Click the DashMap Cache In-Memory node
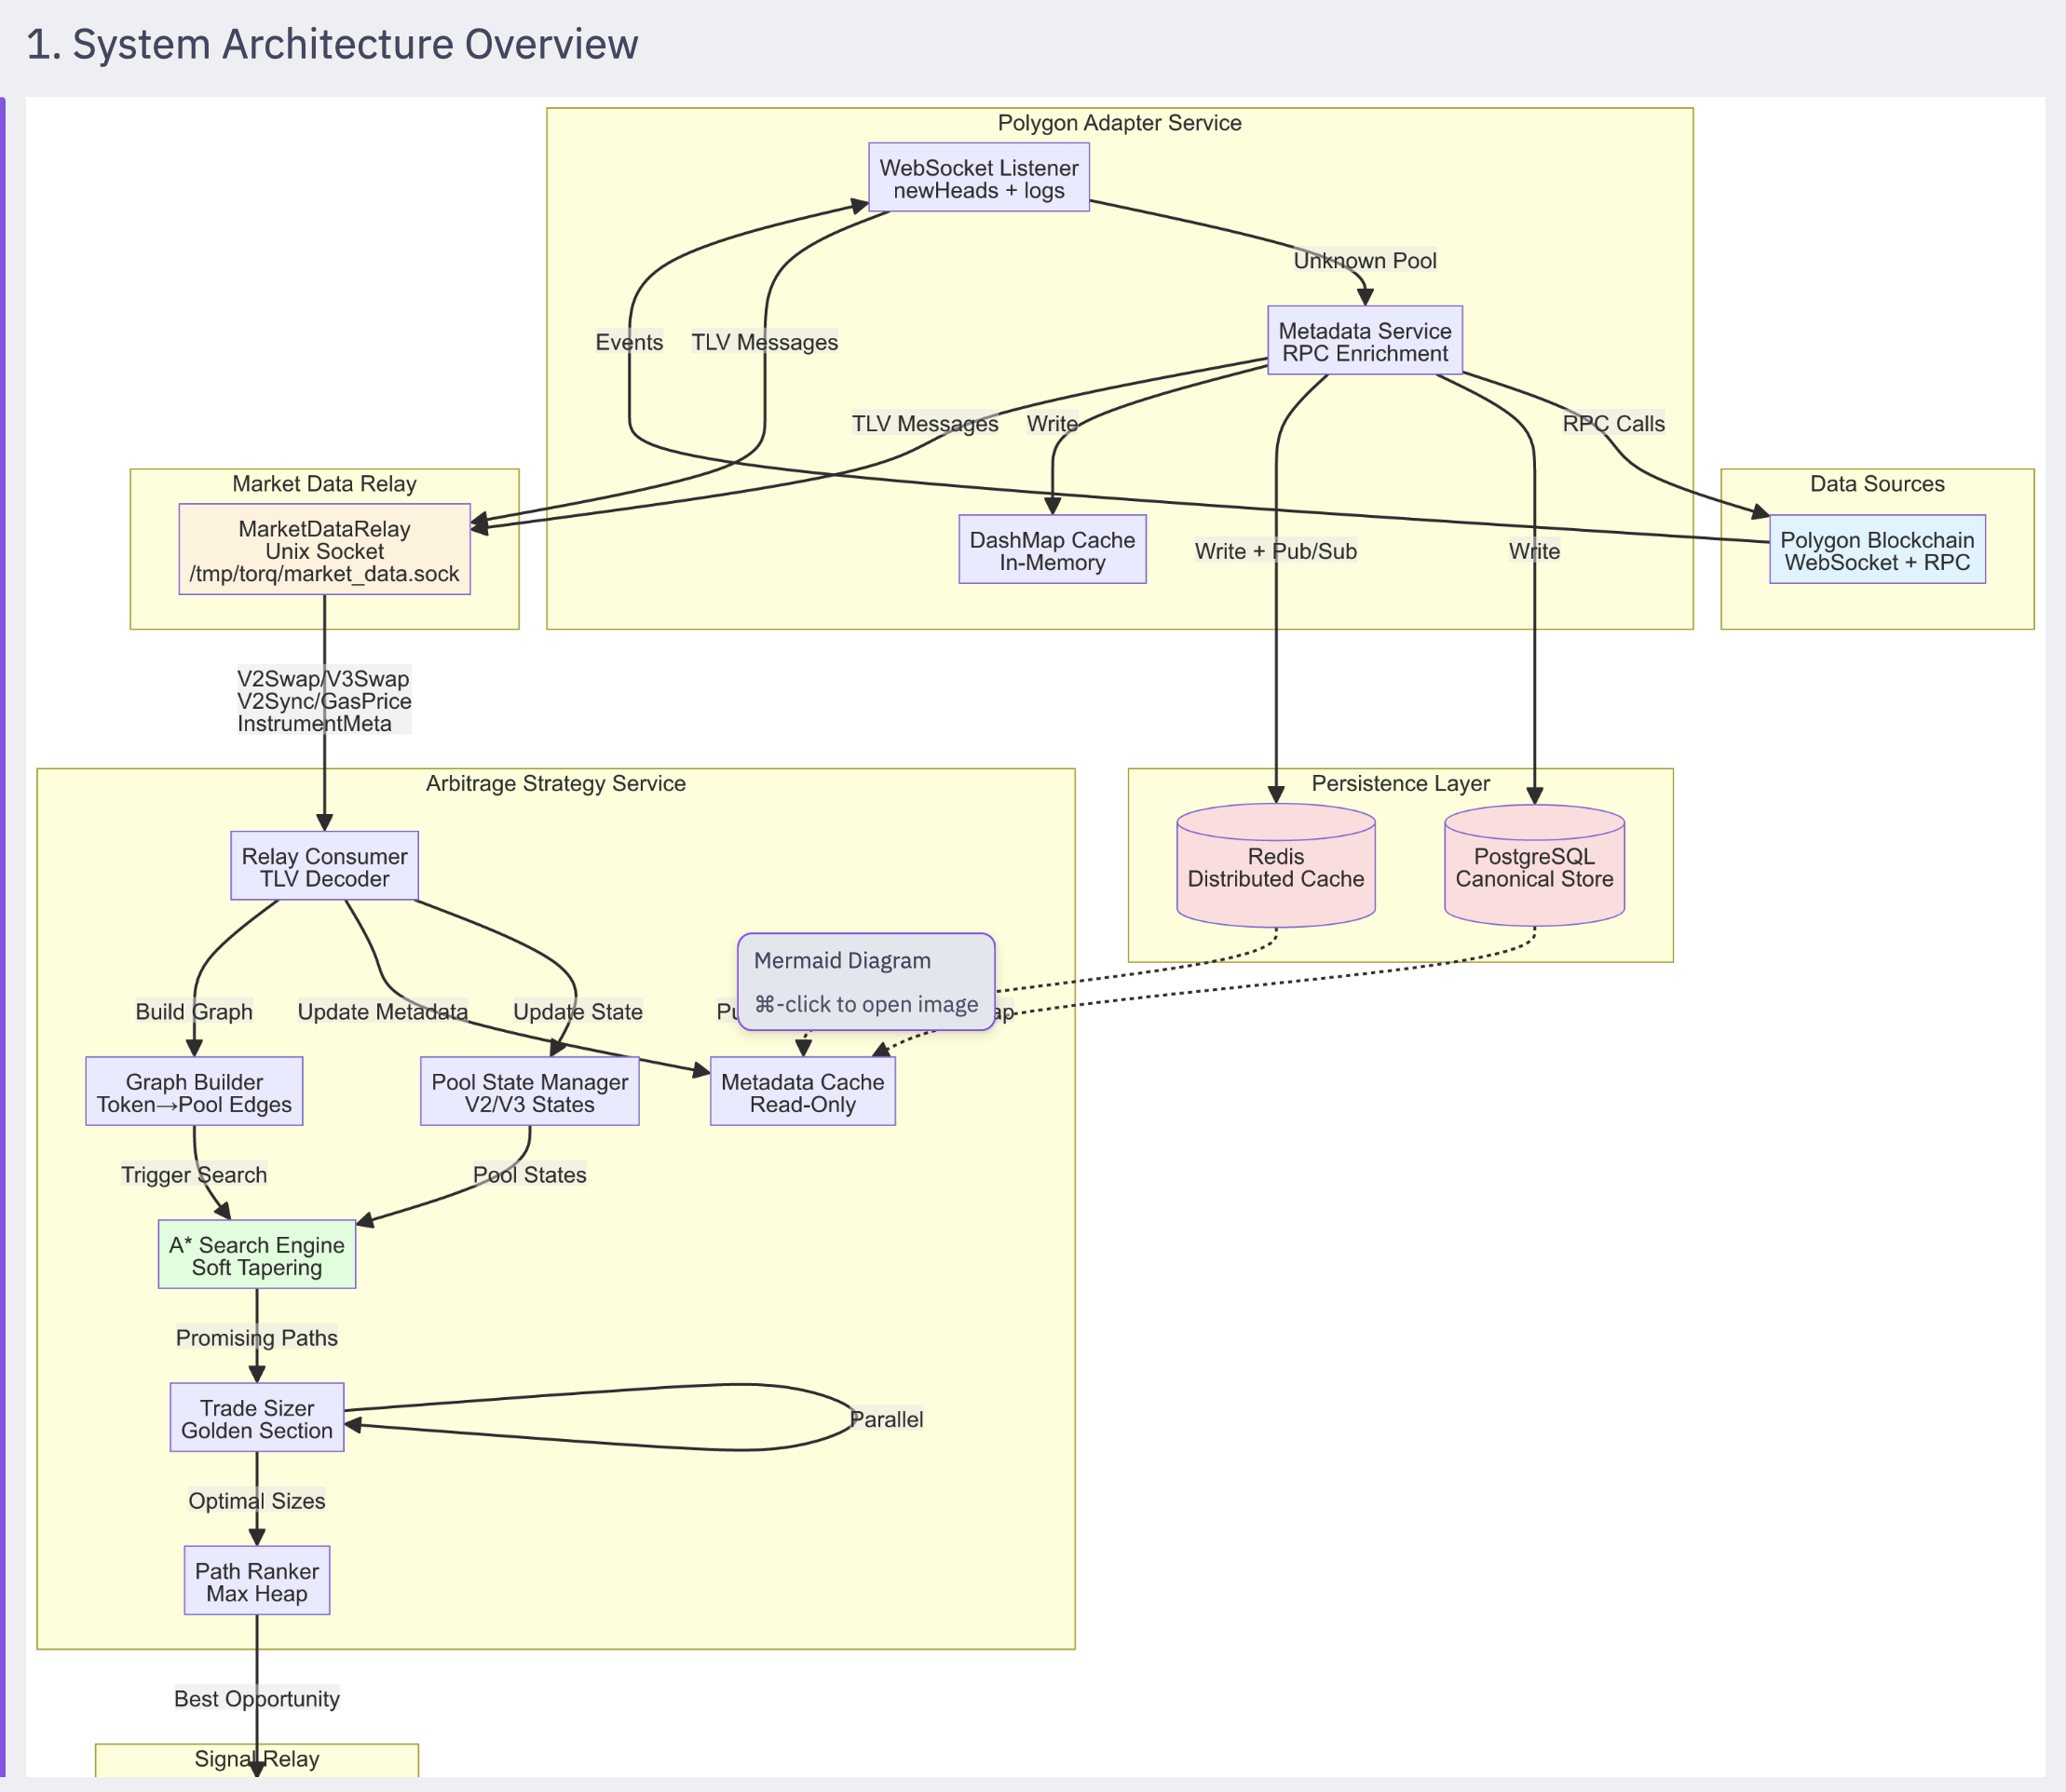This screenshot has height=1792, width=2066. (1052, 550)
